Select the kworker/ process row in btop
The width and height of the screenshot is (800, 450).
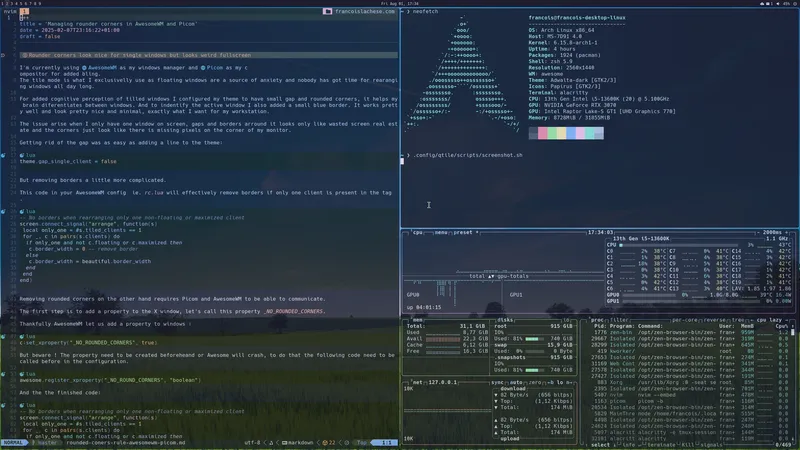[x=689, y=351]
